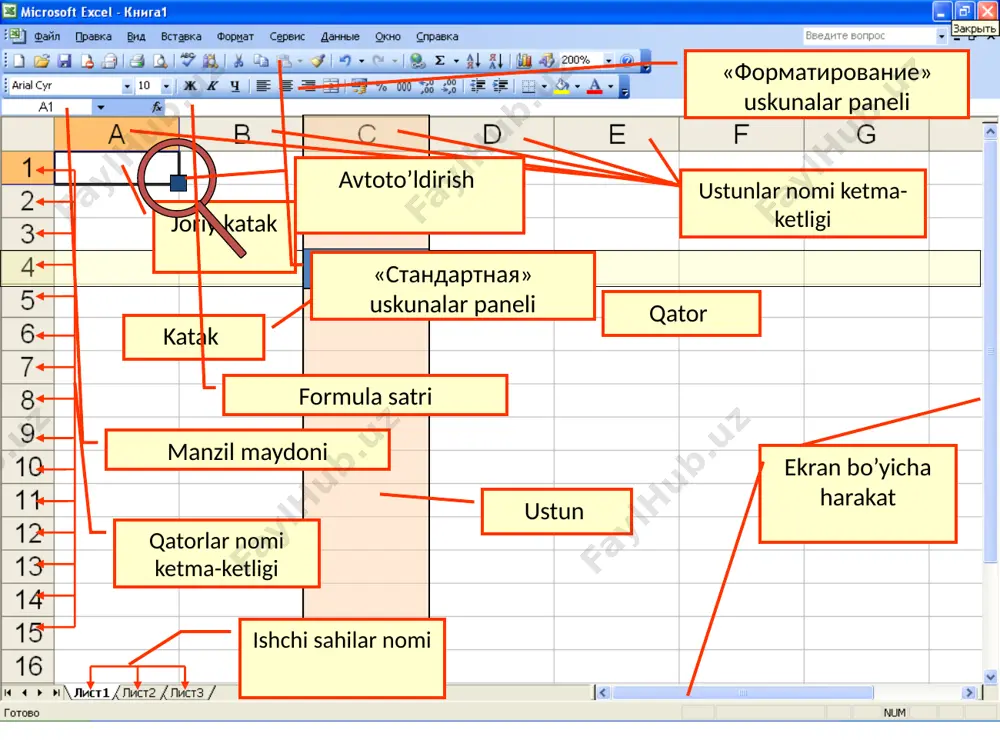Click the Print icon in the toolbar
Screen dimensions: 1000x750
coord(136,61)
